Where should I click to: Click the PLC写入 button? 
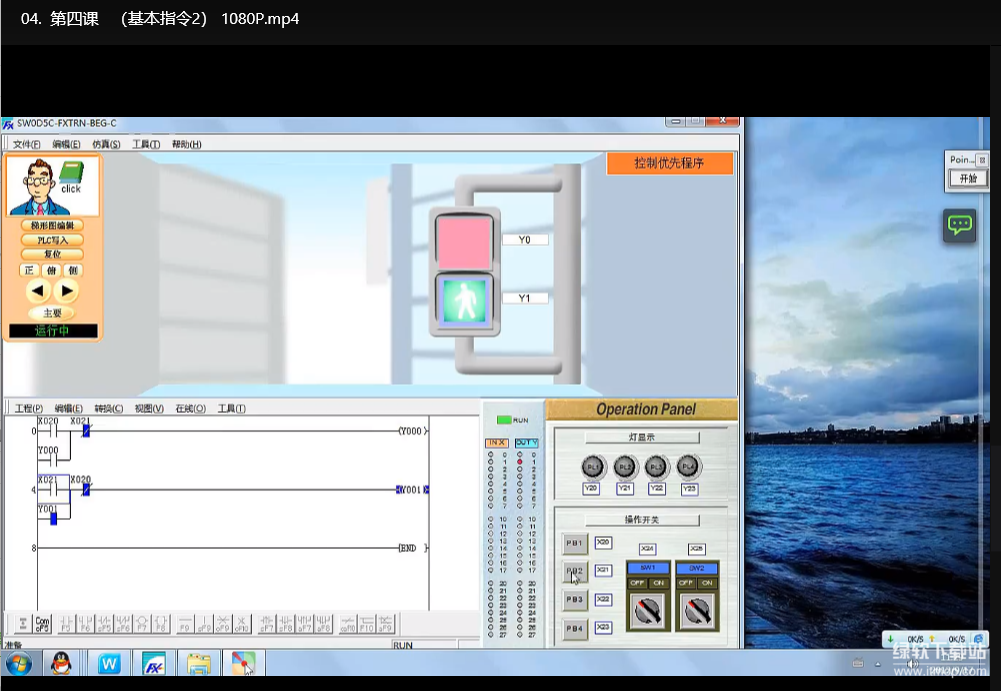52,240
